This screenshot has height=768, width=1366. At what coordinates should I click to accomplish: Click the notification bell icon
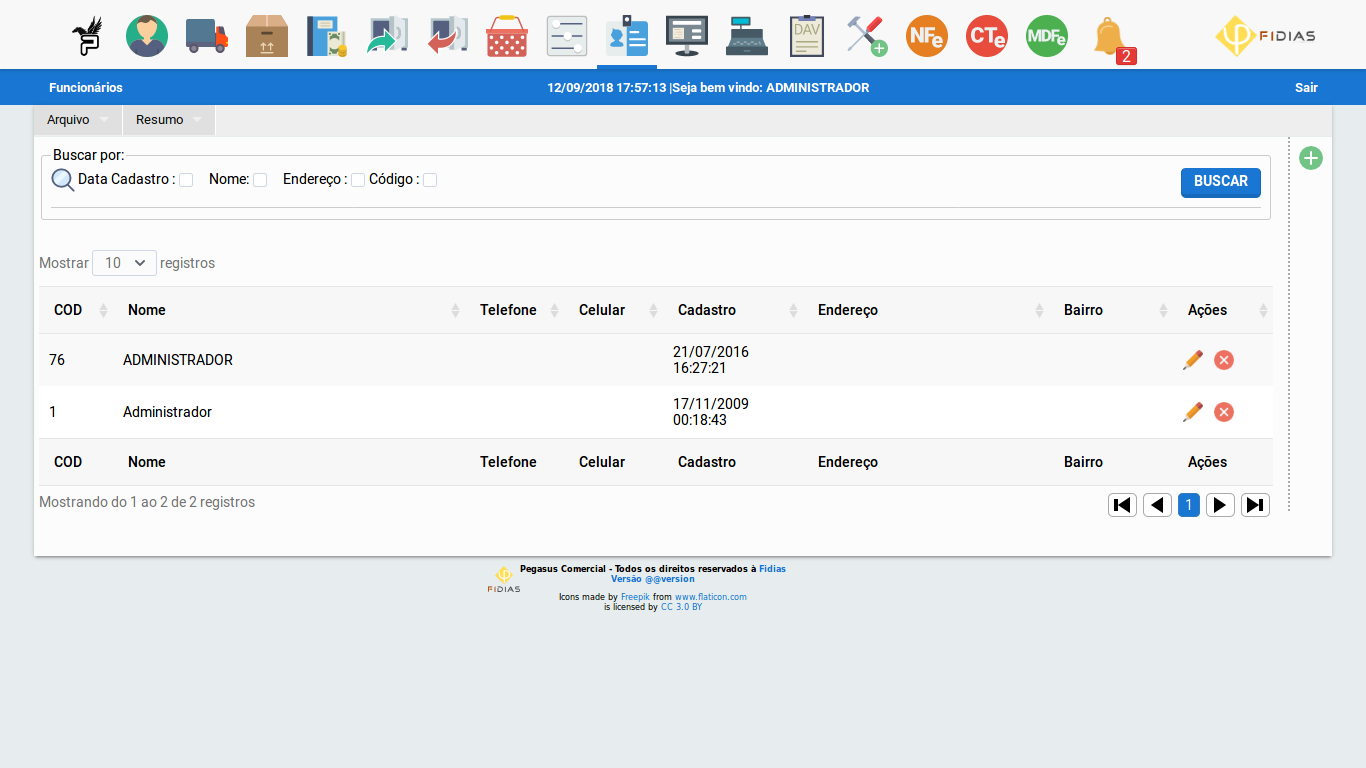1108,37
